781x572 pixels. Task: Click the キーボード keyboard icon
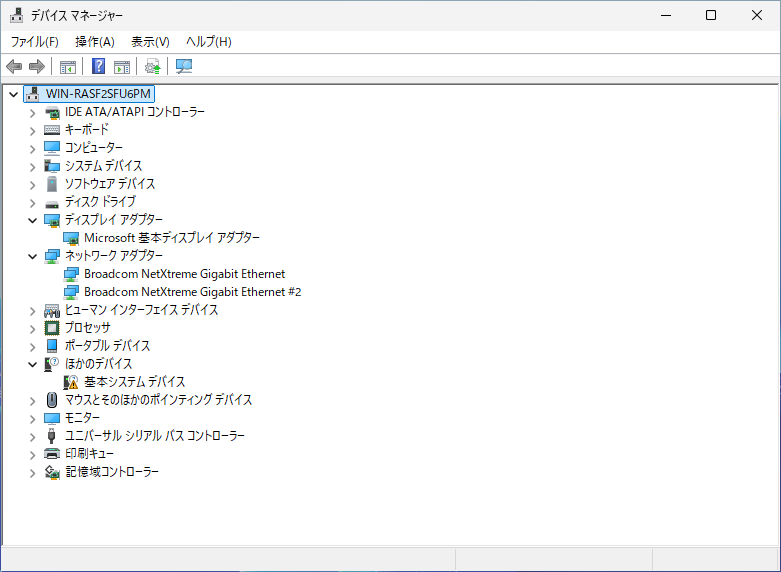(x=52, y=130)
